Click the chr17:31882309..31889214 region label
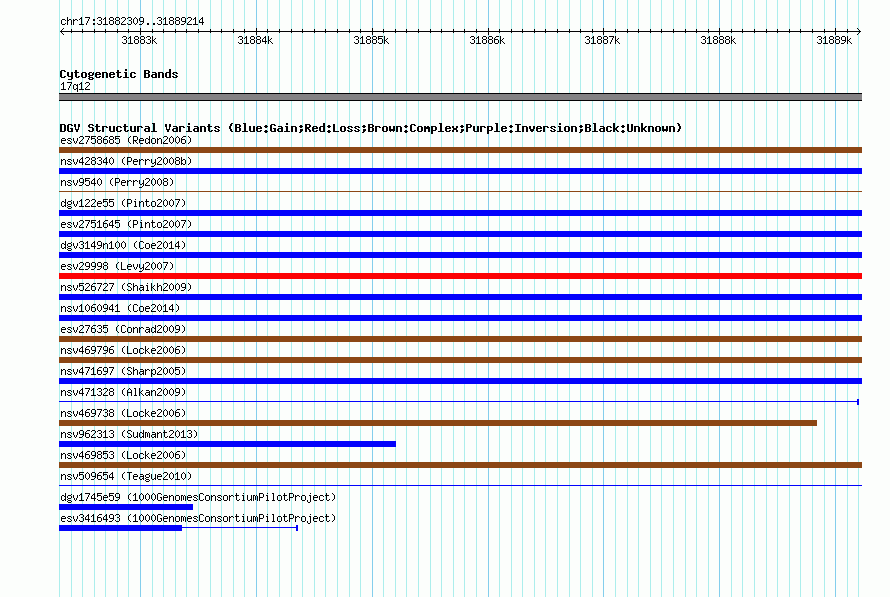Viewport: 890px width, 597px height. pos(132,21)
